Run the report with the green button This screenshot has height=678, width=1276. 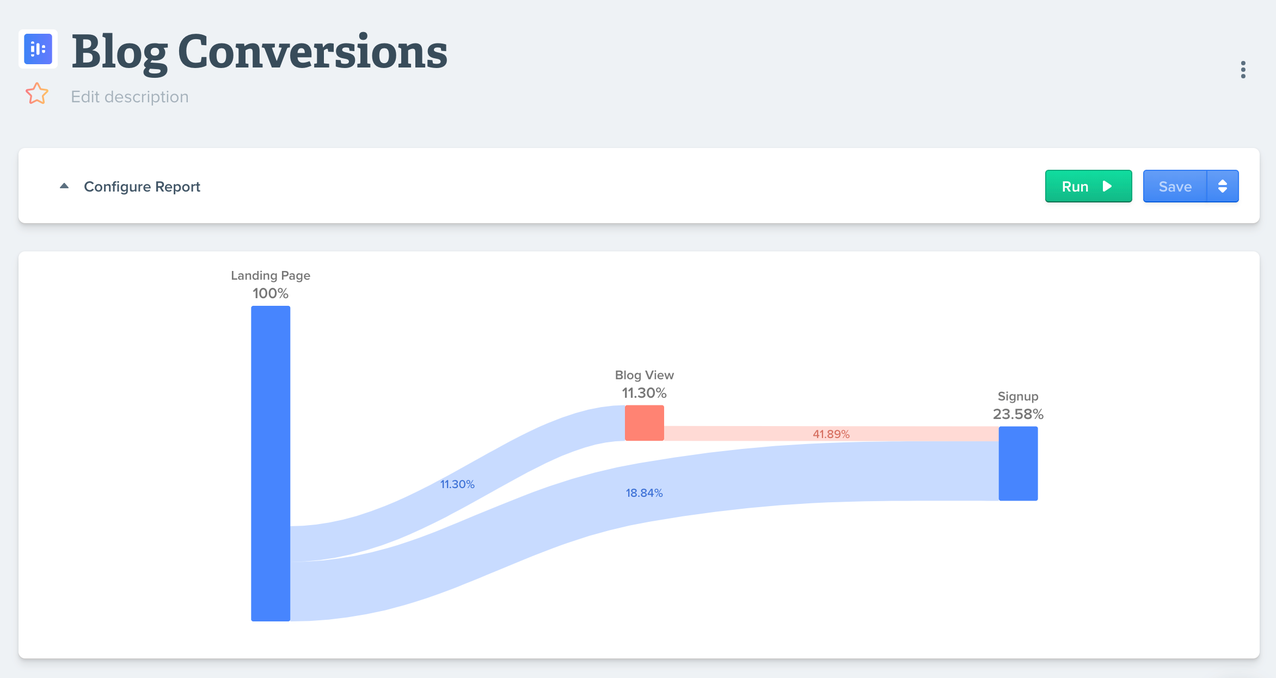click(x=1088, y=186)
